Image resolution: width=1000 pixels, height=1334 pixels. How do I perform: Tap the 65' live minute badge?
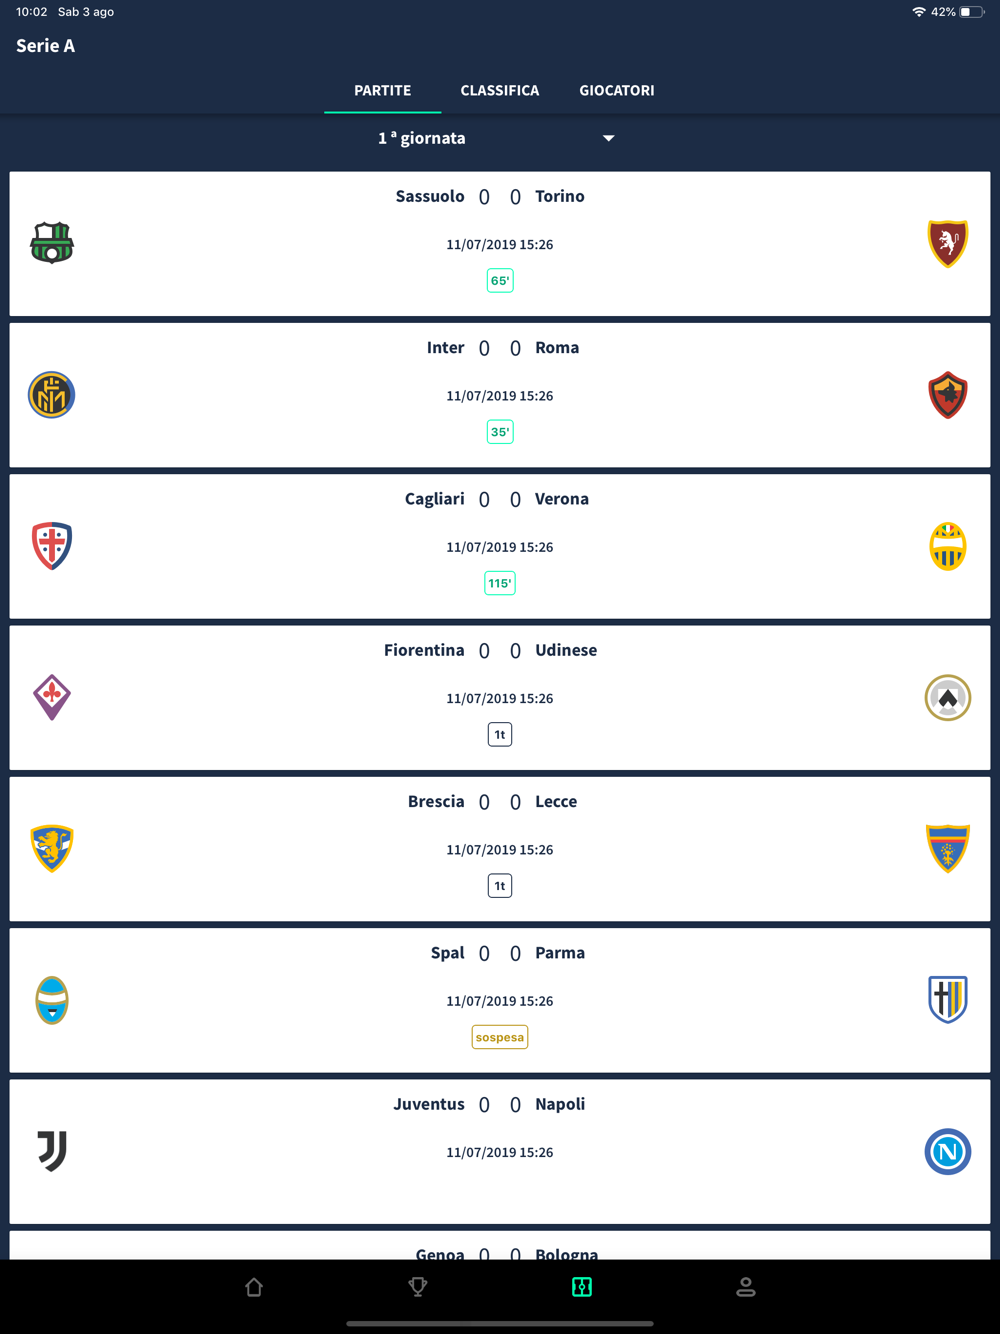(500, 281)
